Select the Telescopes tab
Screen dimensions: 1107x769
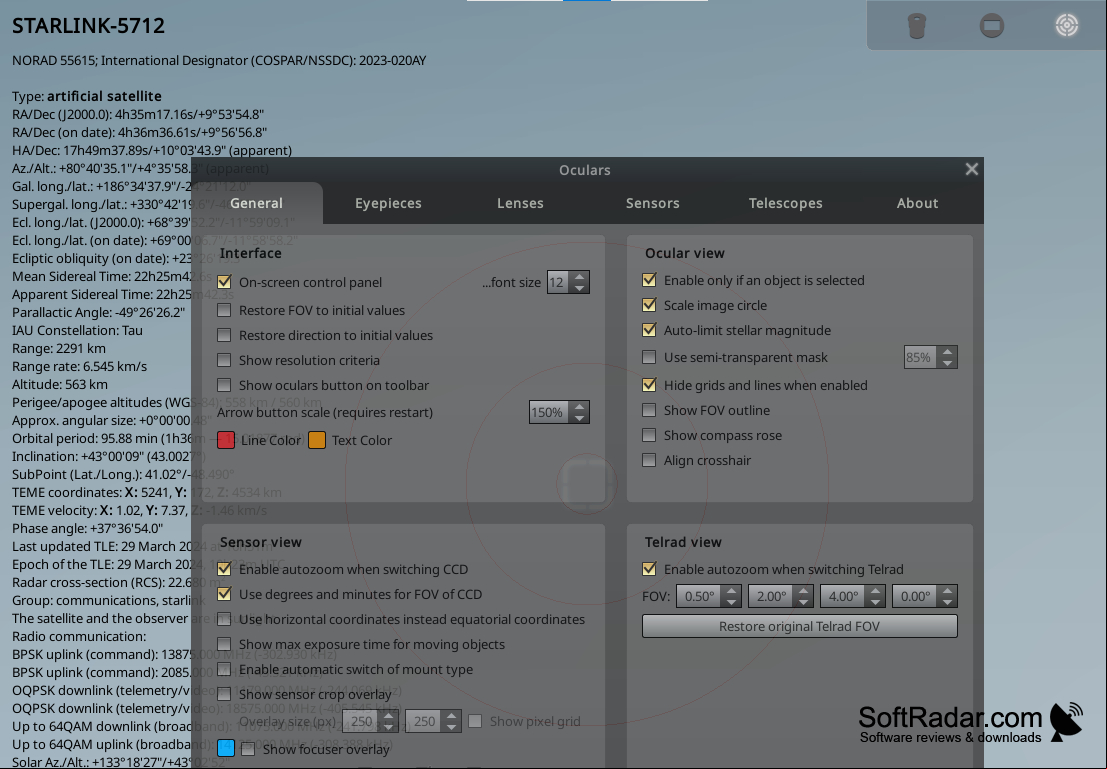click(x=785, y=203)
